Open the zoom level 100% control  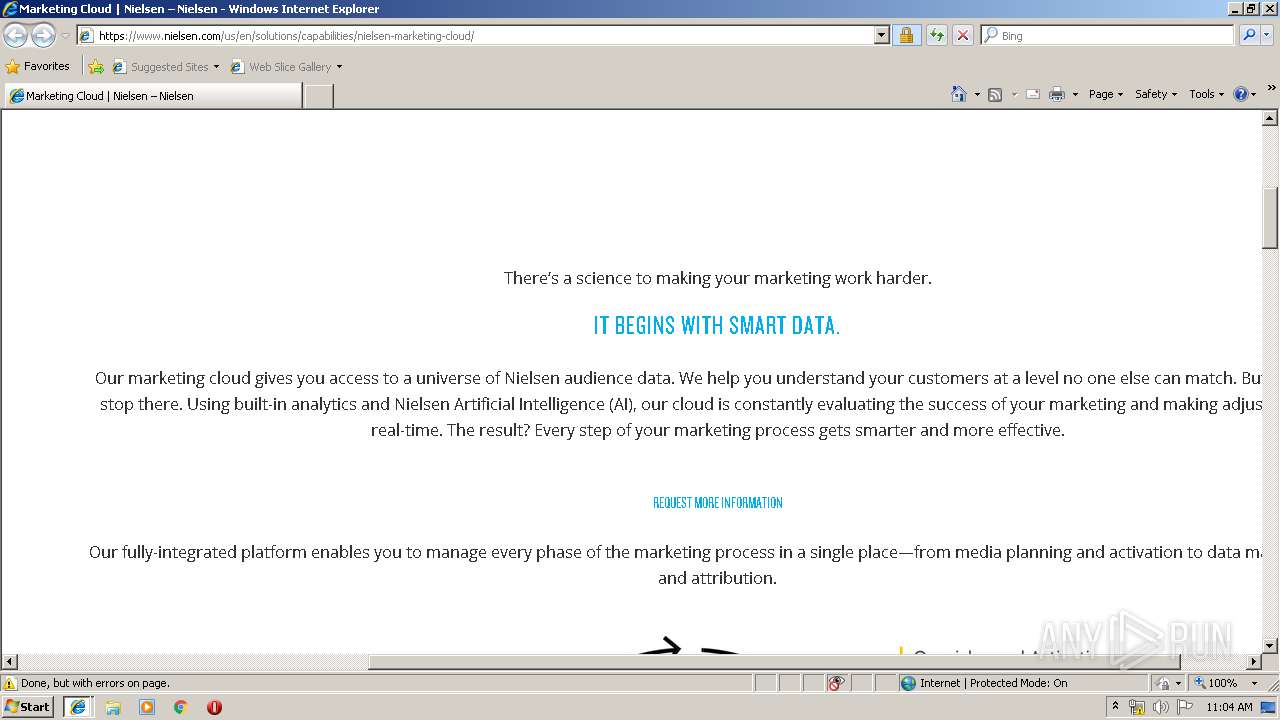click(1215, 683)
